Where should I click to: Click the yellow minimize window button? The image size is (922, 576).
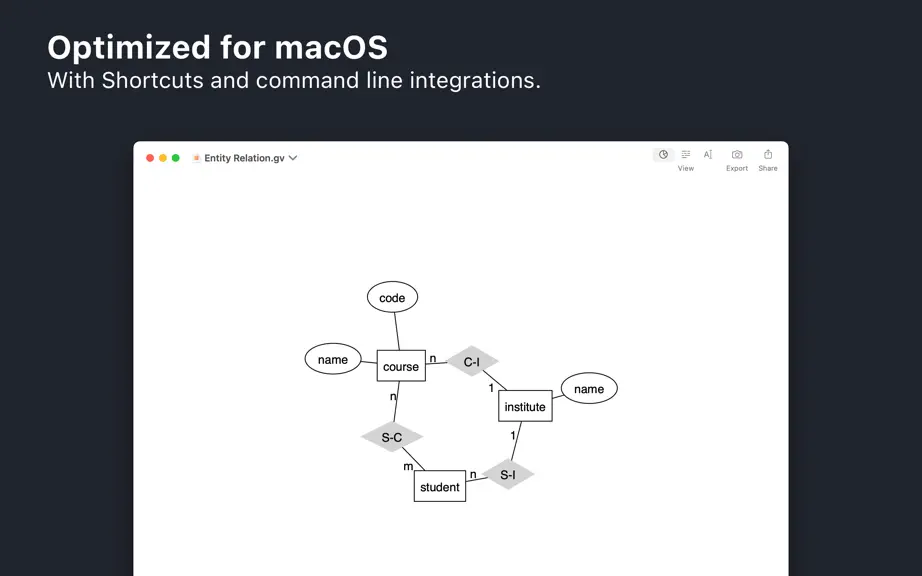(x=163, y=158)
